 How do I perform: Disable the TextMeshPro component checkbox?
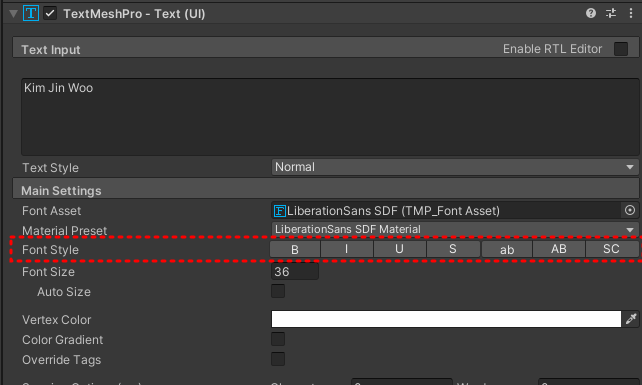[50, 14]
